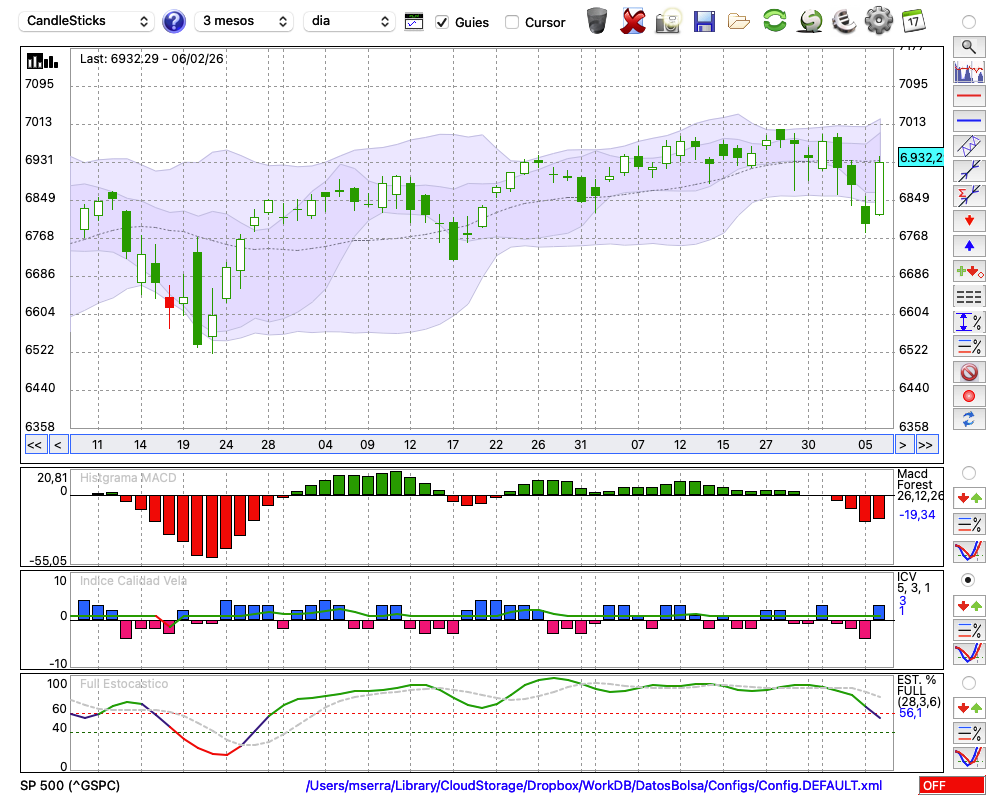Select the radio button next to top toolbar
This screenshot has height=800, width=1000.
[969, 22]
